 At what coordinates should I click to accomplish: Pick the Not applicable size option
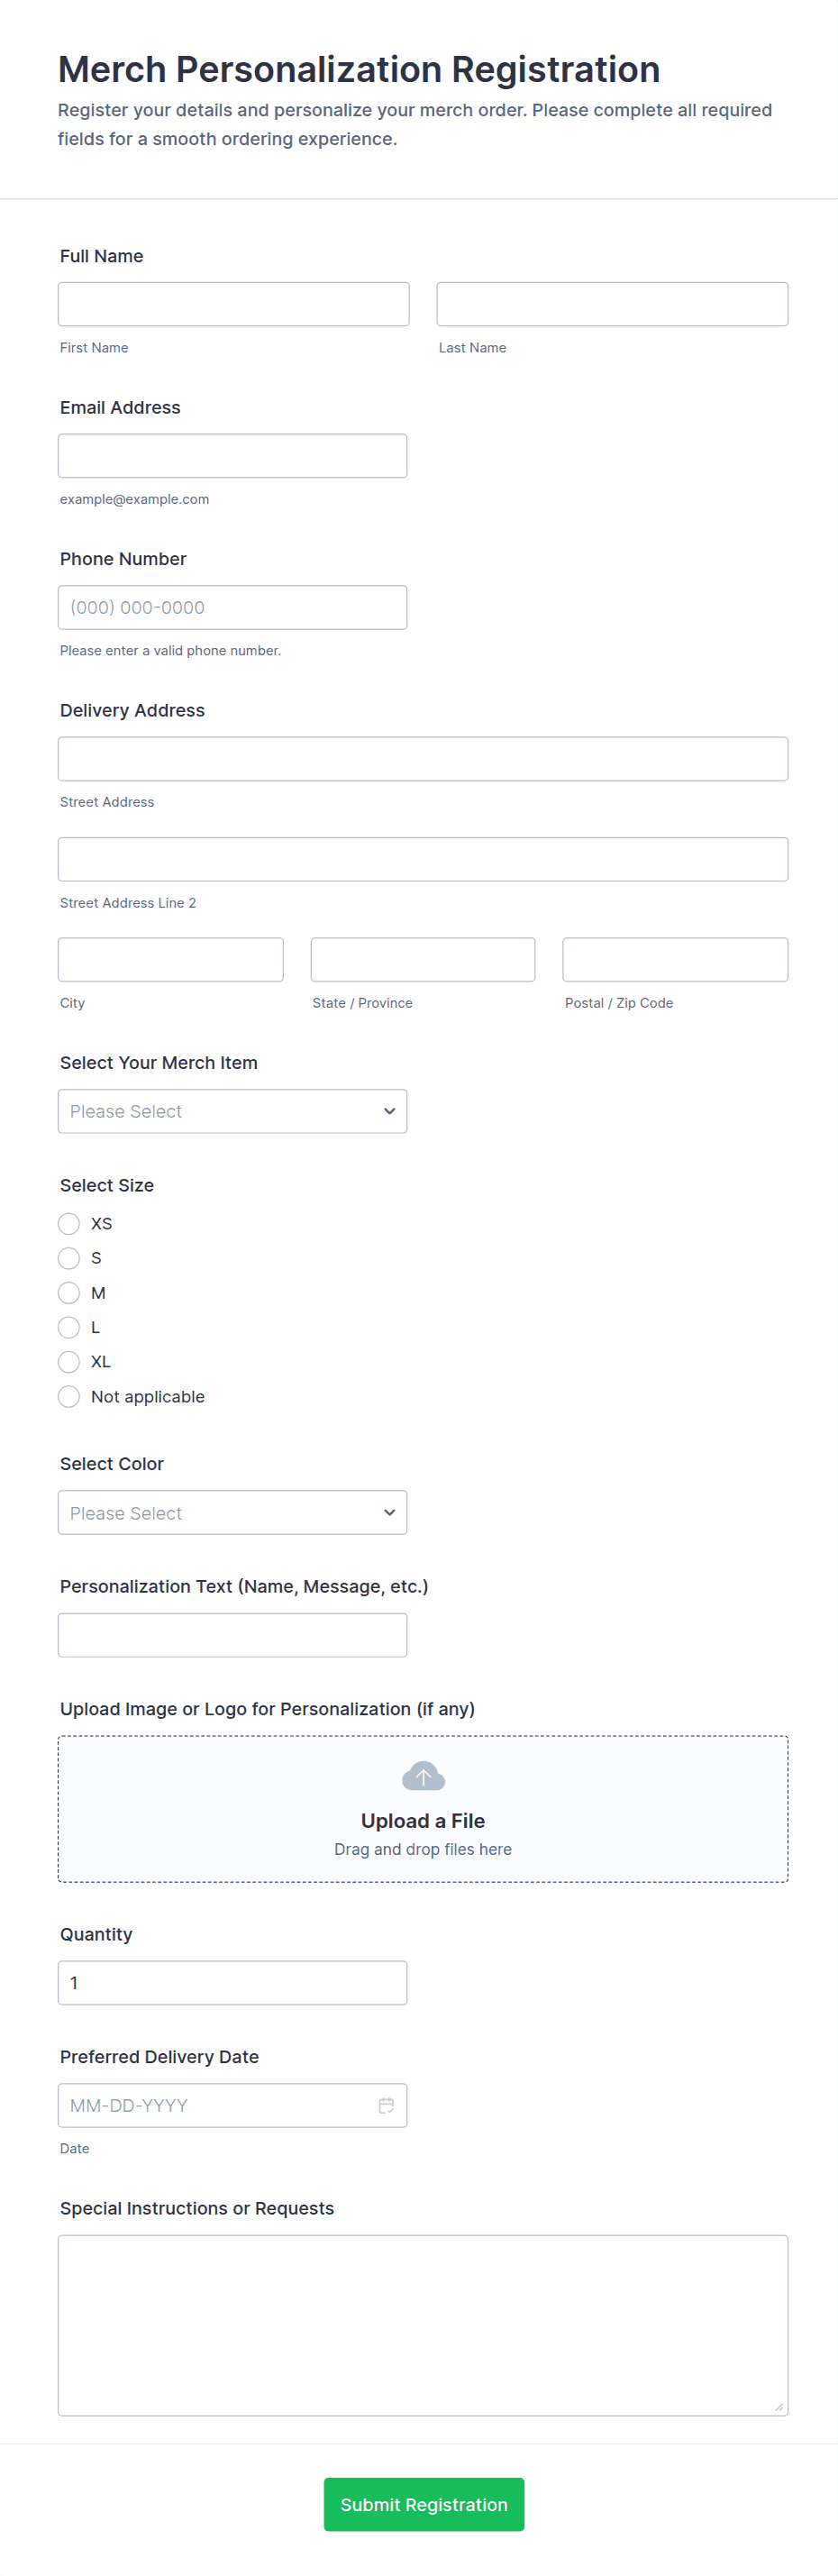click(x=69, y=1397)
